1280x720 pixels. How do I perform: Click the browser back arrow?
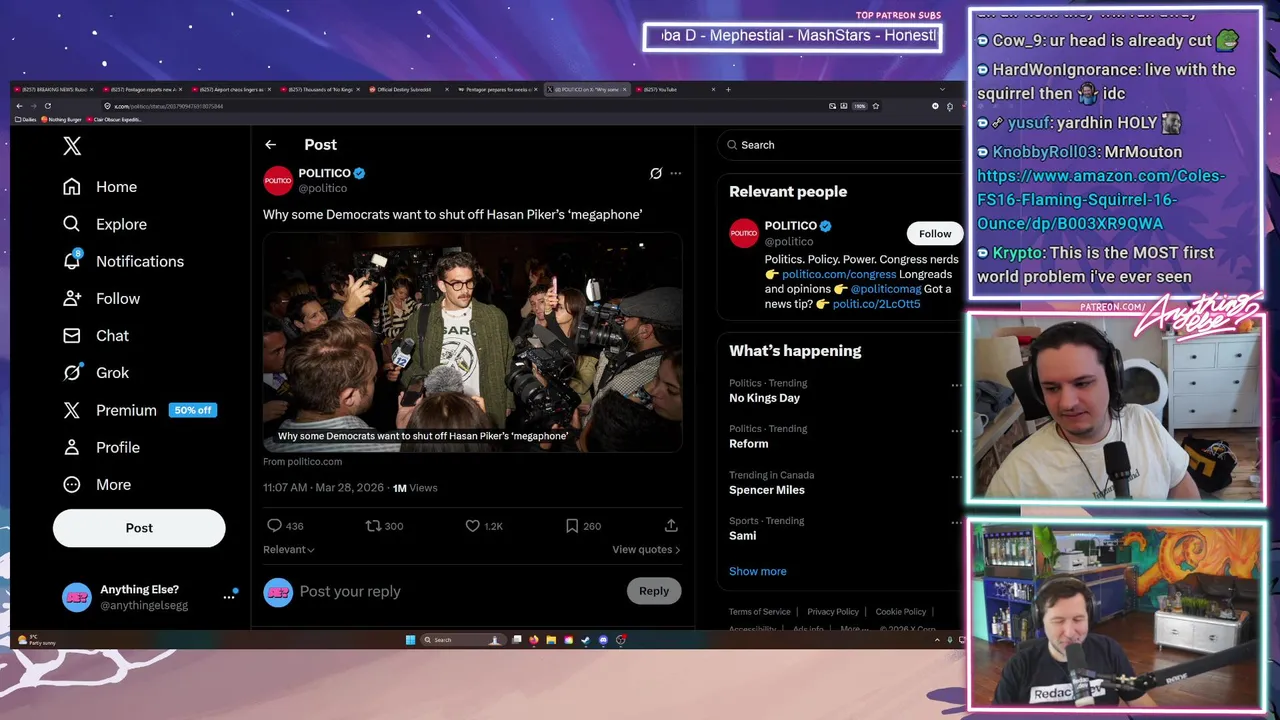18,106
